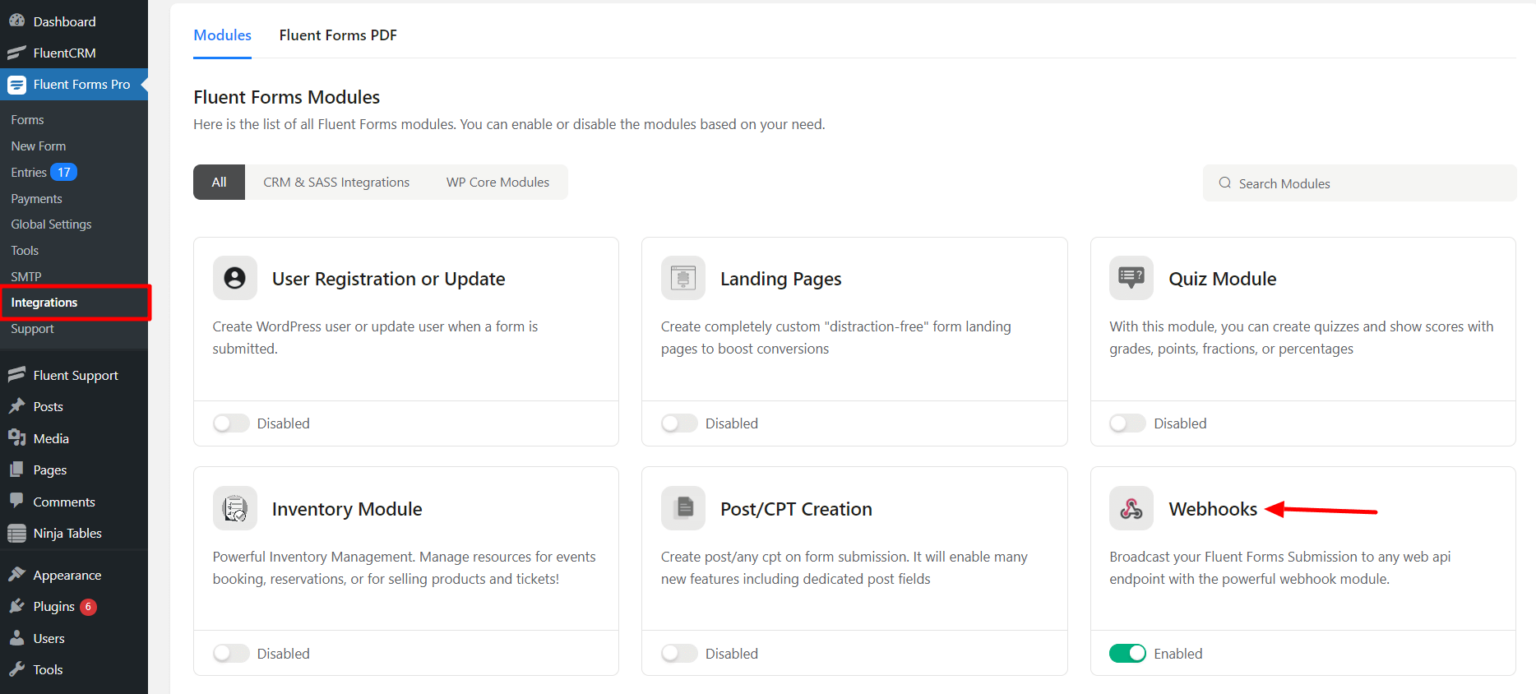Click the User Registration or Update module icon
Image resolution: width=1536 pixels, height=694 pixels.
[235, 278]
